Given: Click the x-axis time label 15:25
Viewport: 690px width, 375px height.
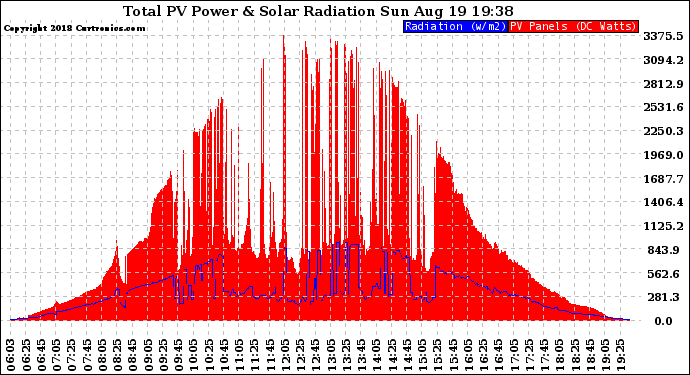Looking at the screenshot, I should coord(437,355).
